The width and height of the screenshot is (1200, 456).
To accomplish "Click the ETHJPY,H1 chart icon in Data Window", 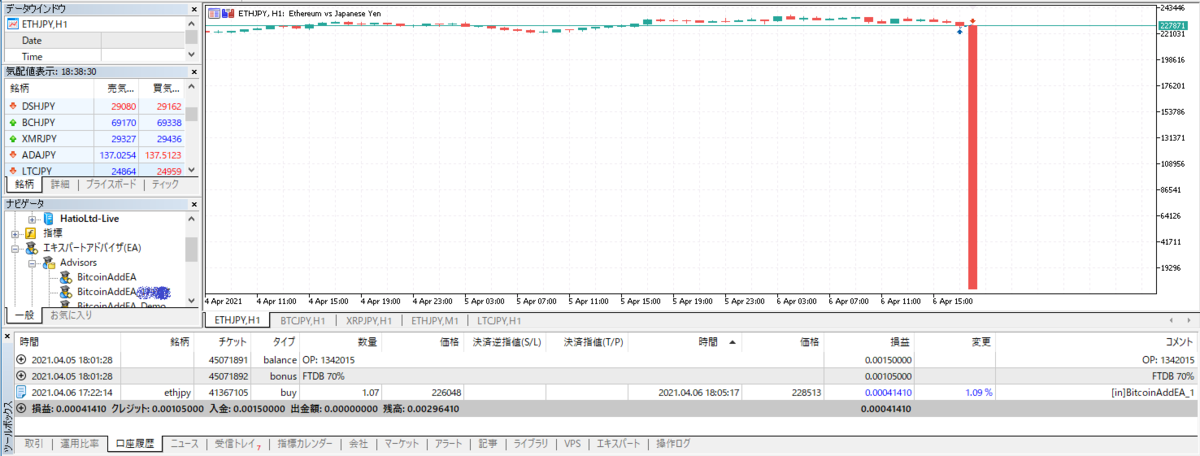I will pos(13,24).
